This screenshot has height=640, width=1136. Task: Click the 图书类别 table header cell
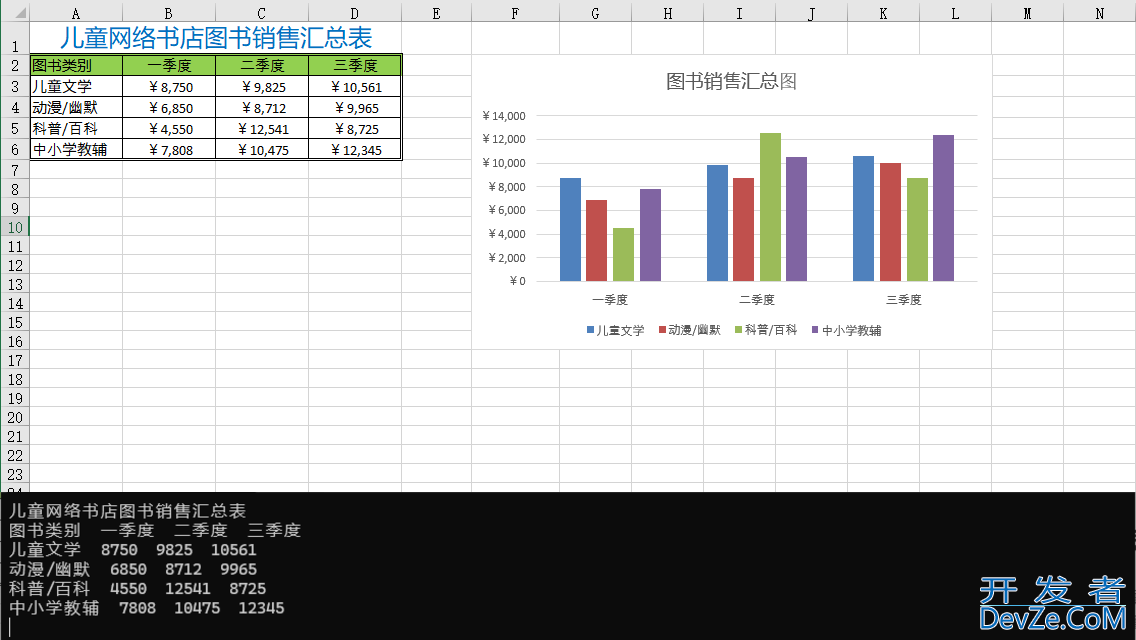coord(76,66)
